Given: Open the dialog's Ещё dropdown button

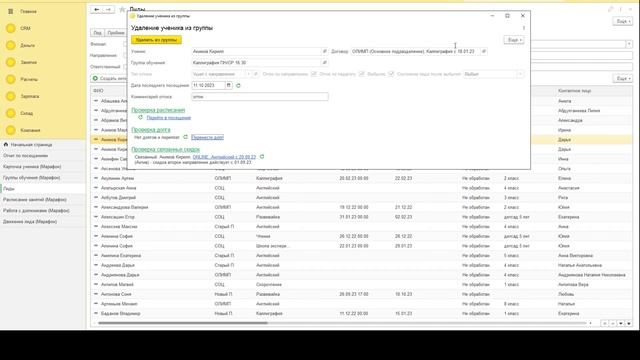Looking at the screenshot, I should click(513, 40).
